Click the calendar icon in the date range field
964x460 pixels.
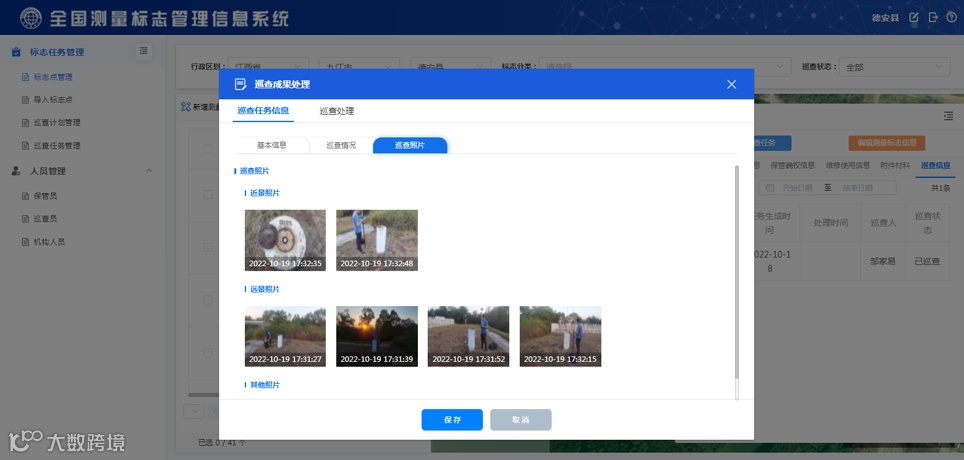click(770, 188)
